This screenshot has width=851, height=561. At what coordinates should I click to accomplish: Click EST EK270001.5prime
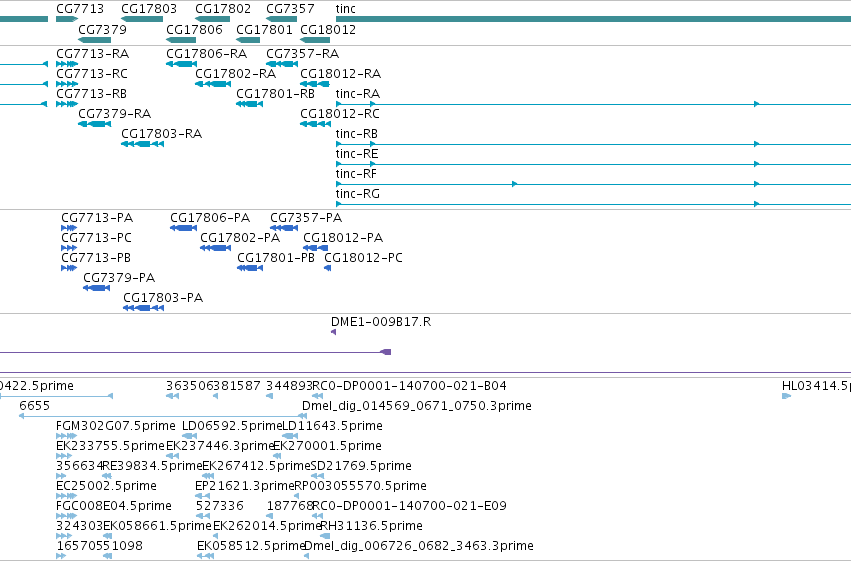327,447
